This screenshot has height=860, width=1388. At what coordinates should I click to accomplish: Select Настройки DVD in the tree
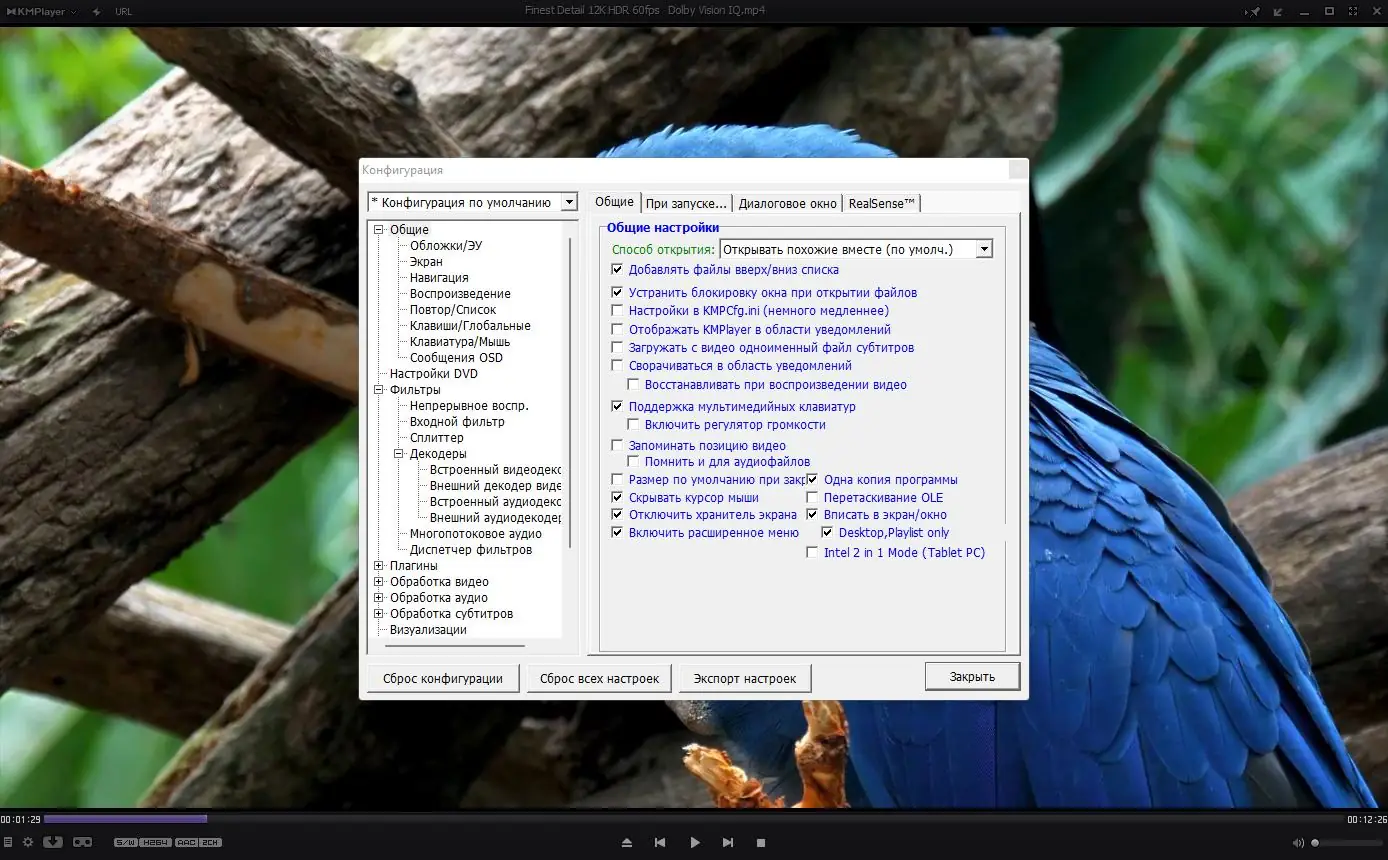pos(434,374)
